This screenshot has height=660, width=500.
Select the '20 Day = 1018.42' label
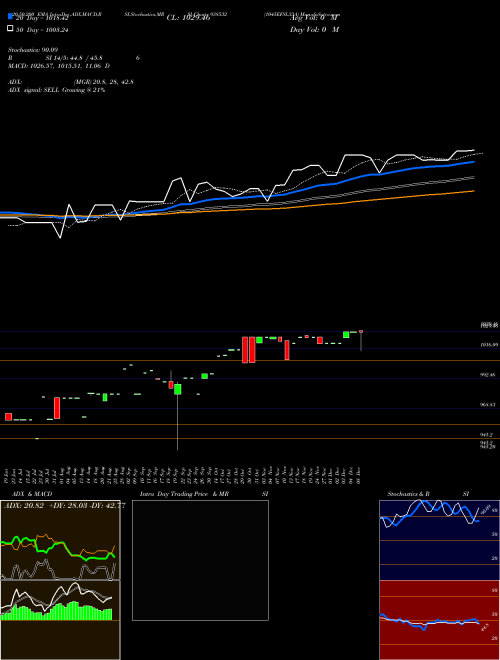[x=42, y=19]
